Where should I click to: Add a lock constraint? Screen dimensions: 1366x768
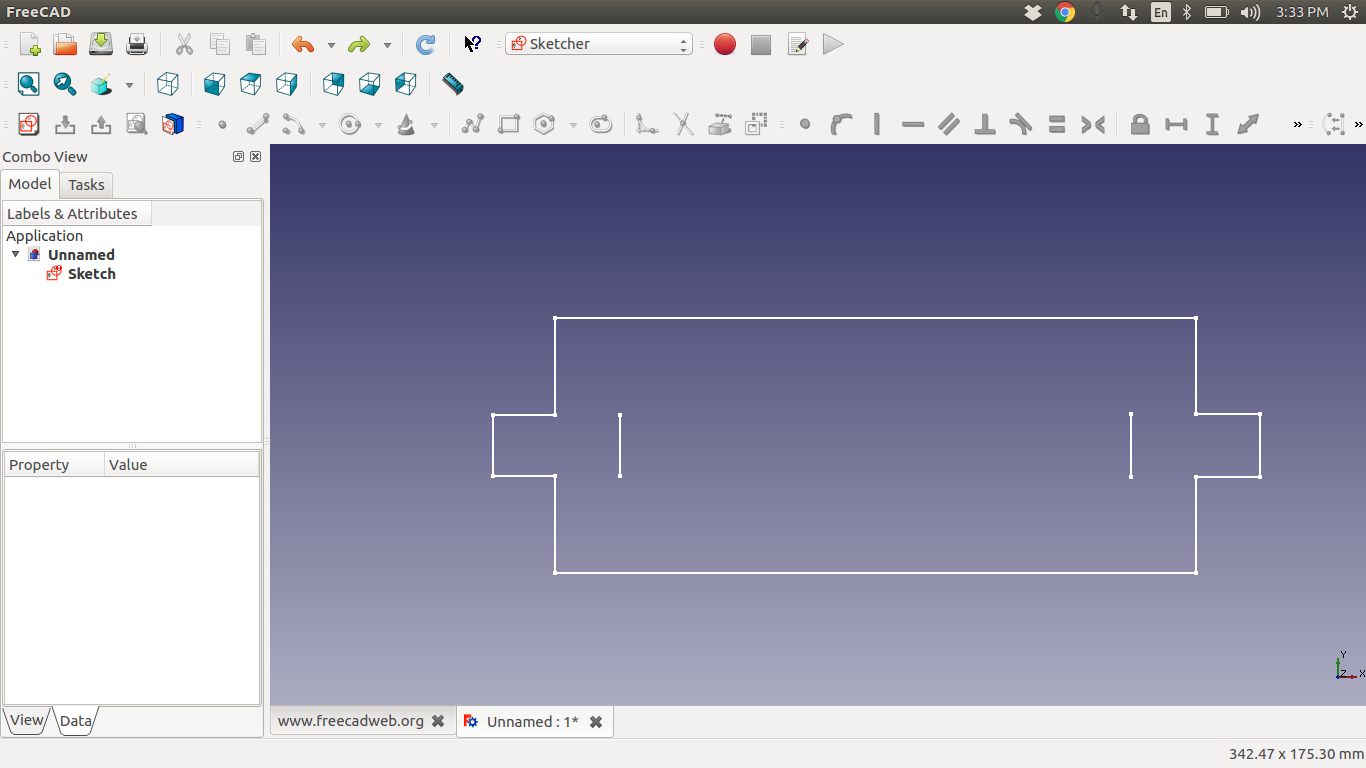tap(1139, 124)
